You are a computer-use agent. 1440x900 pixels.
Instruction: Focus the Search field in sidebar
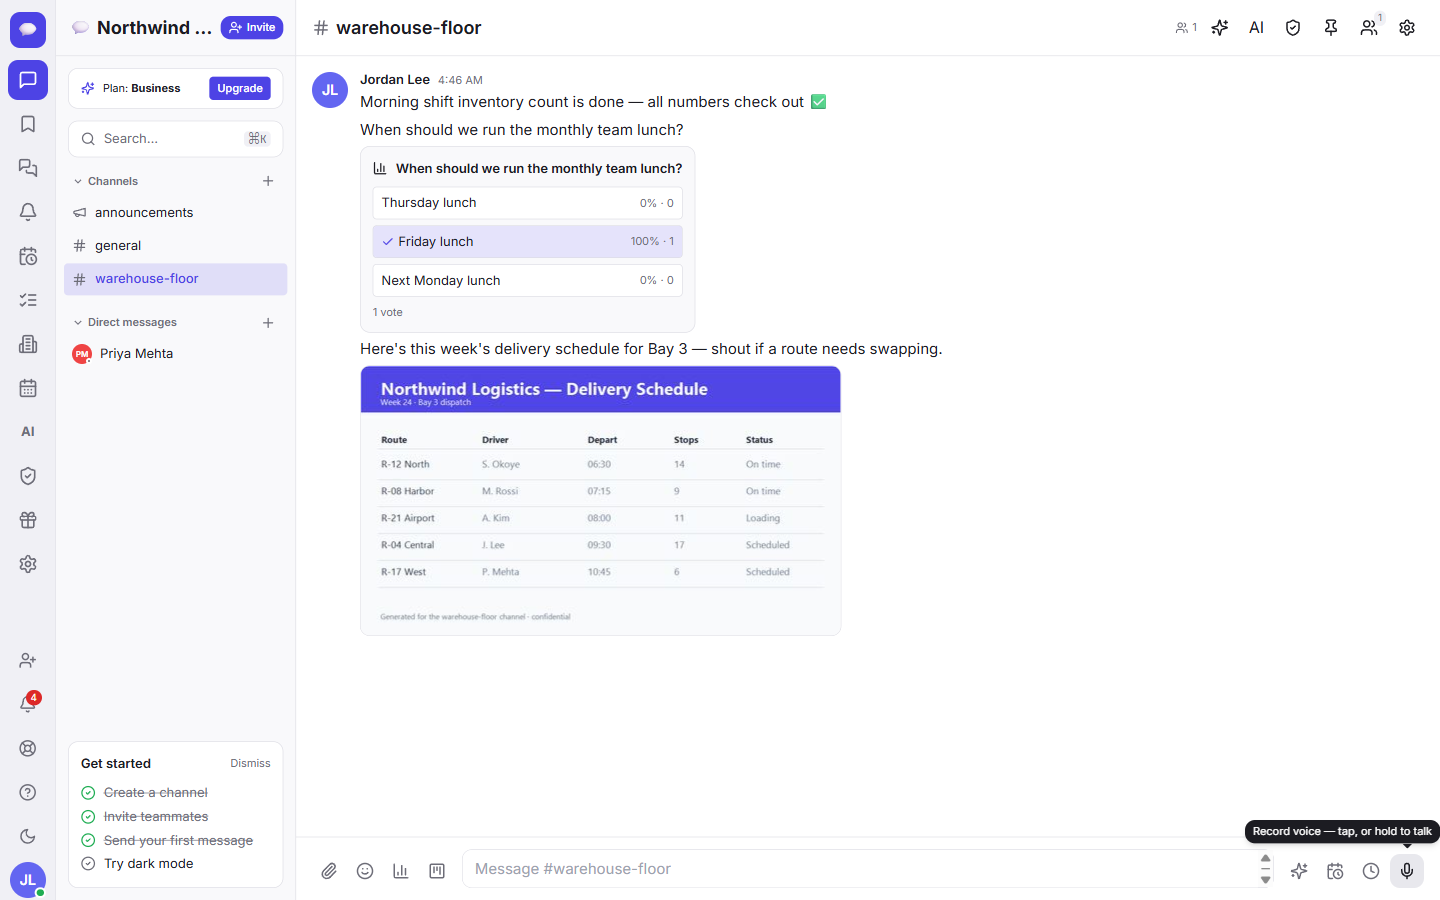(x=175, y=139)
